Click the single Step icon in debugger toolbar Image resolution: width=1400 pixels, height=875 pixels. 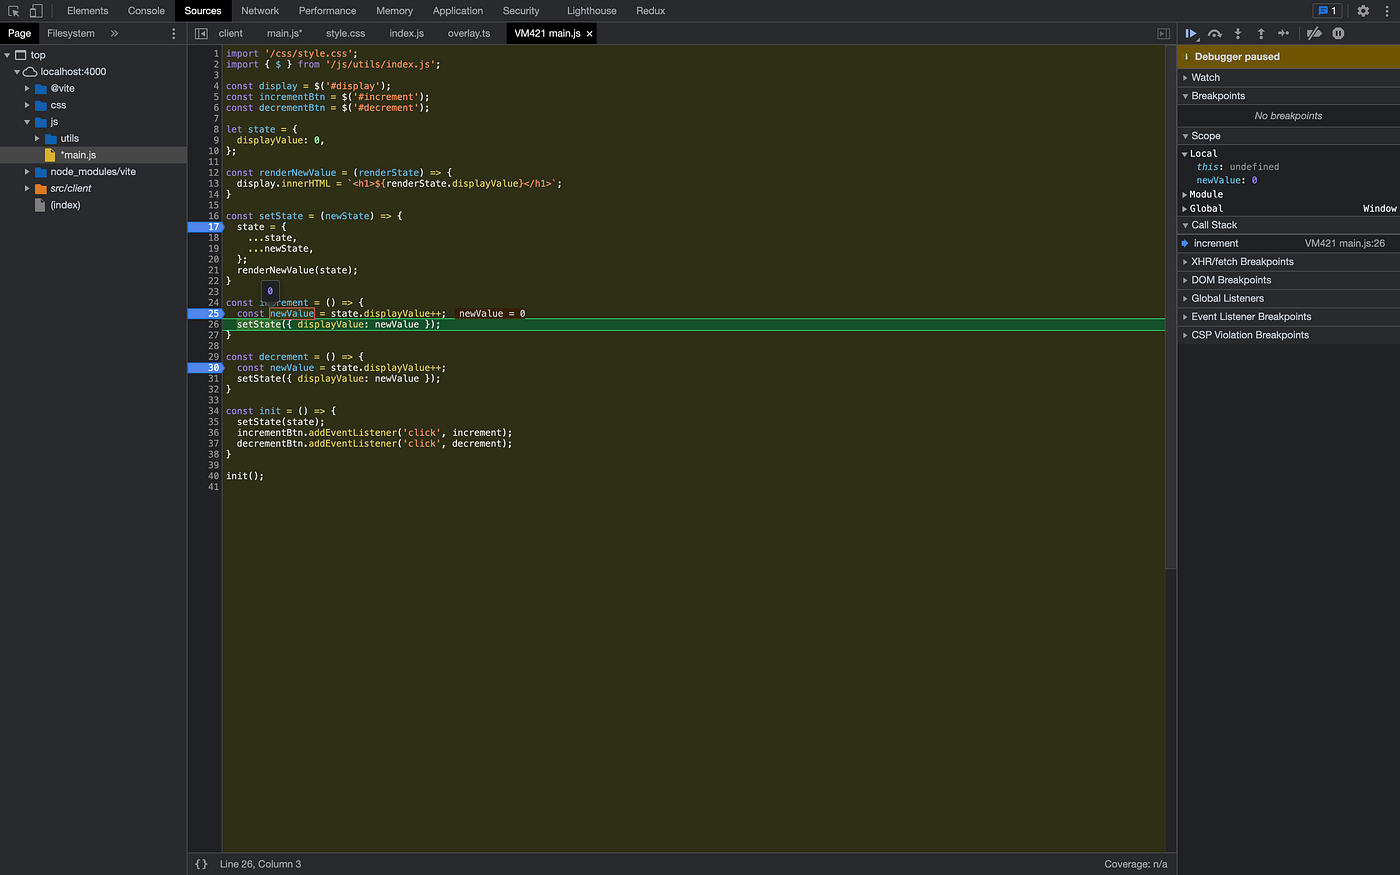1284,33
